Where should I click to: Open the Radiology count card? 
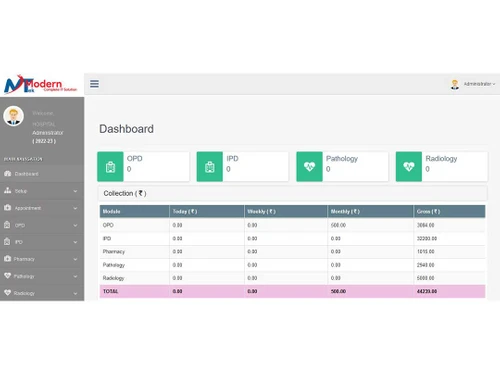442,167
